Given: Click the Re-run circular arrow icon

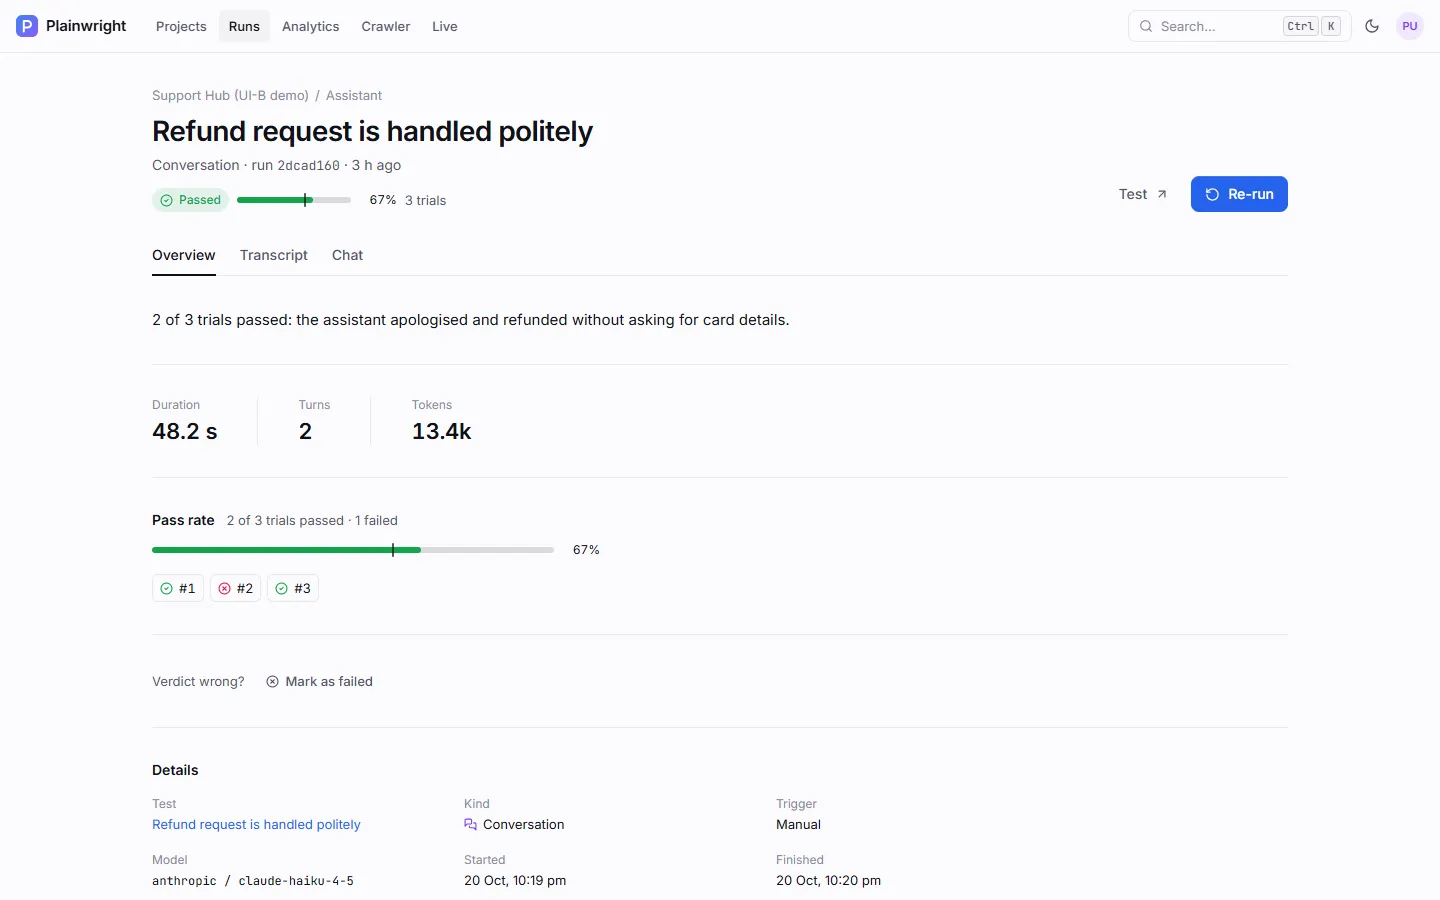Looking at the screenshot, I should pyautogui.click(x=1212, y=194).
